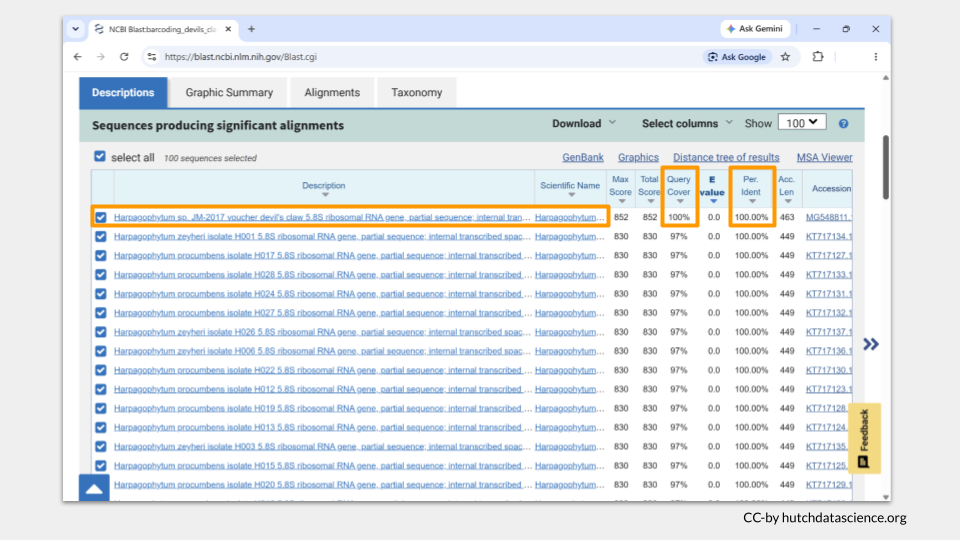Click the page vertical scrollbar thumb
The height and width of the screenshot is (540, 960).
click(x=885, y=167)
